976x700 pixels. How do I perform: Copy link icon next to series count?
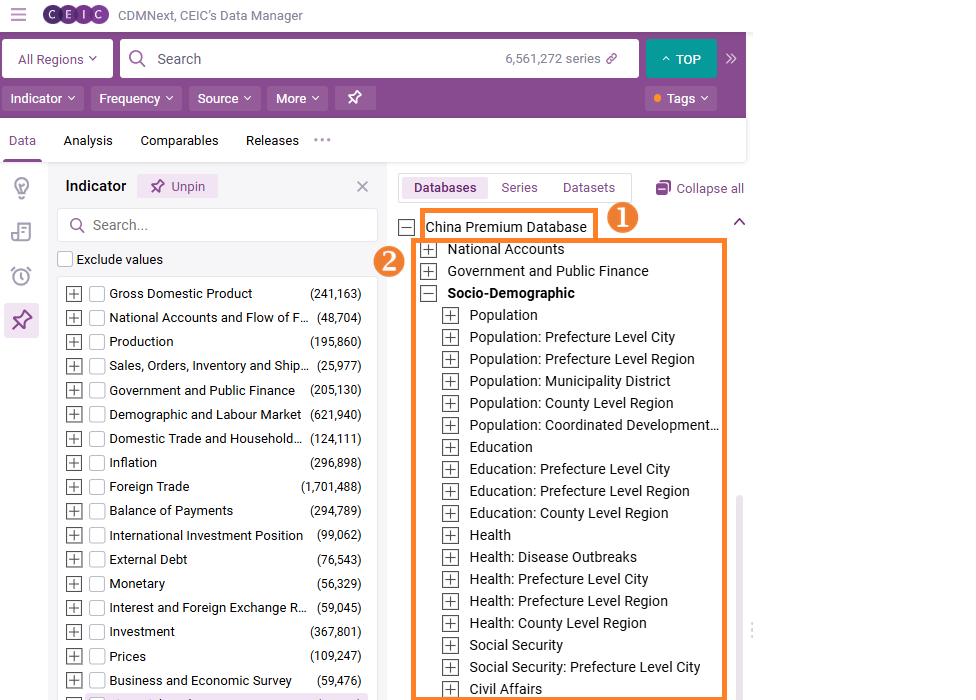point(612,59)
